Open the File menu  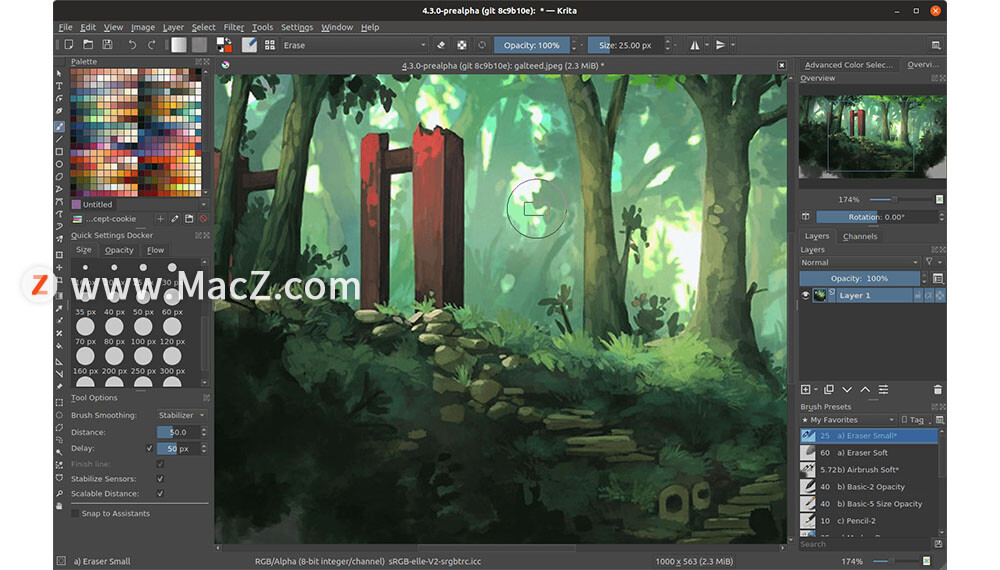coord(66,27)
